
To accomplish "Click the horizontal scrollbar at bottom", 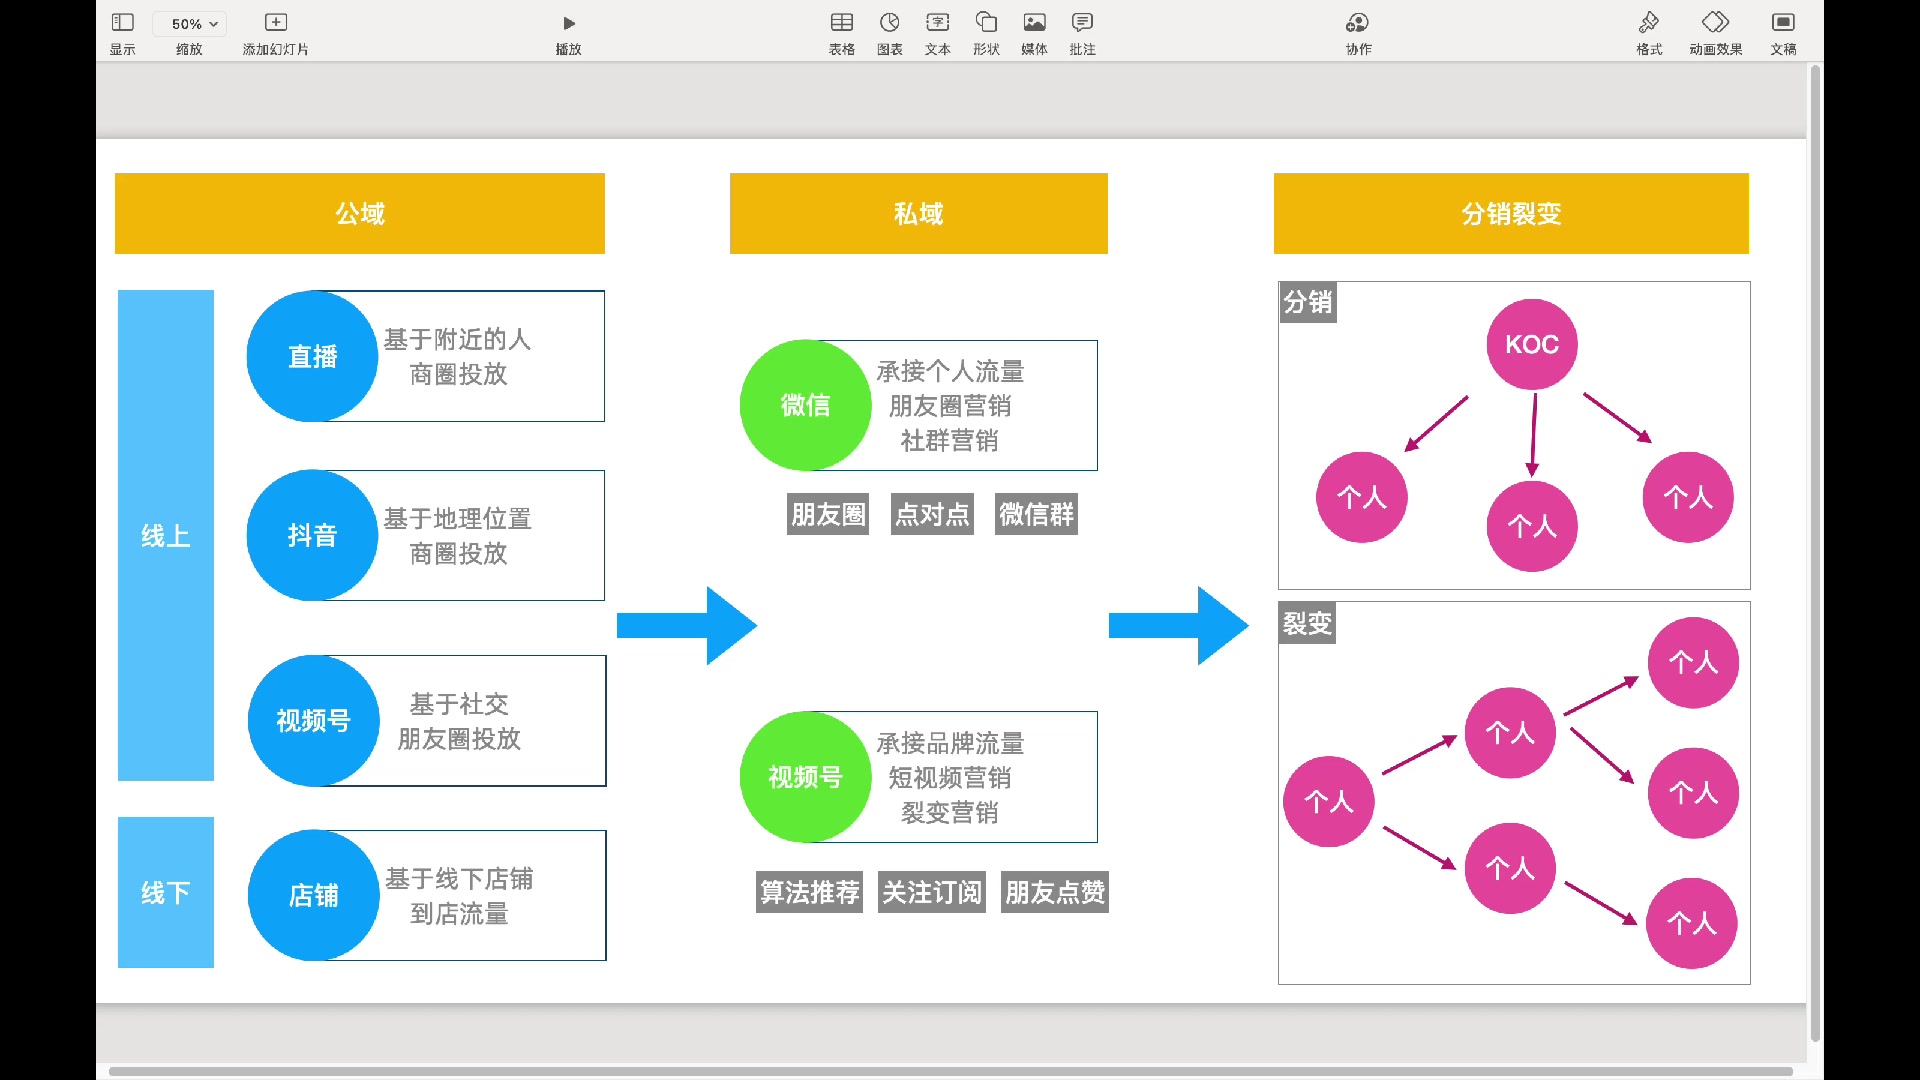I will 950,1072.
